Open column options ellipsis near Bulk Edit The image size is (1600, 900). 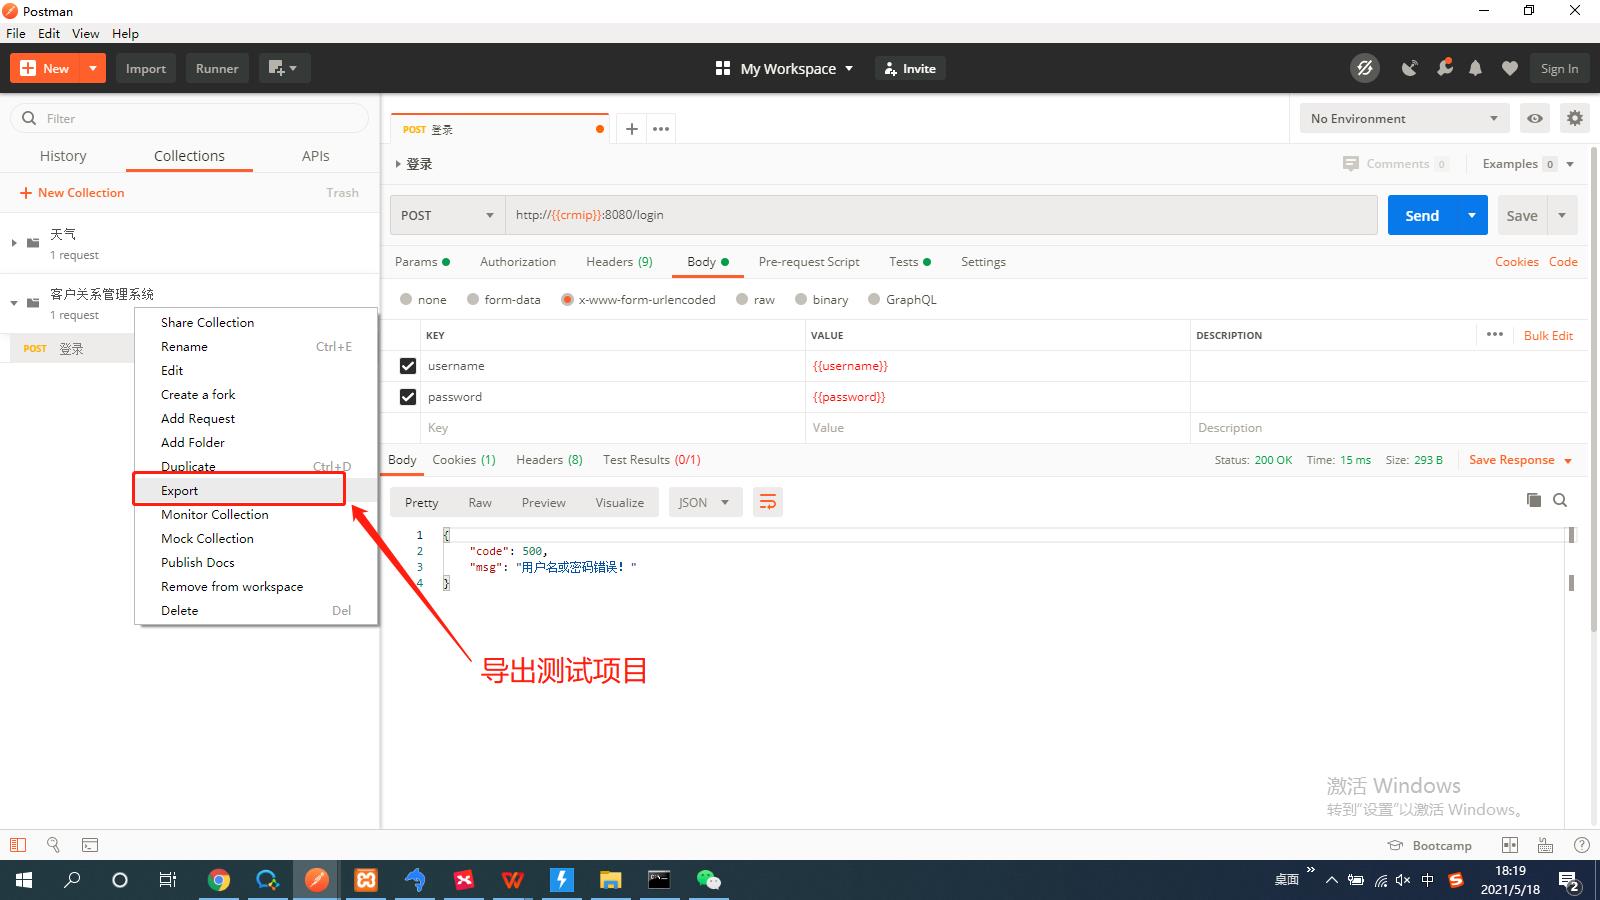pos(1495,334)
